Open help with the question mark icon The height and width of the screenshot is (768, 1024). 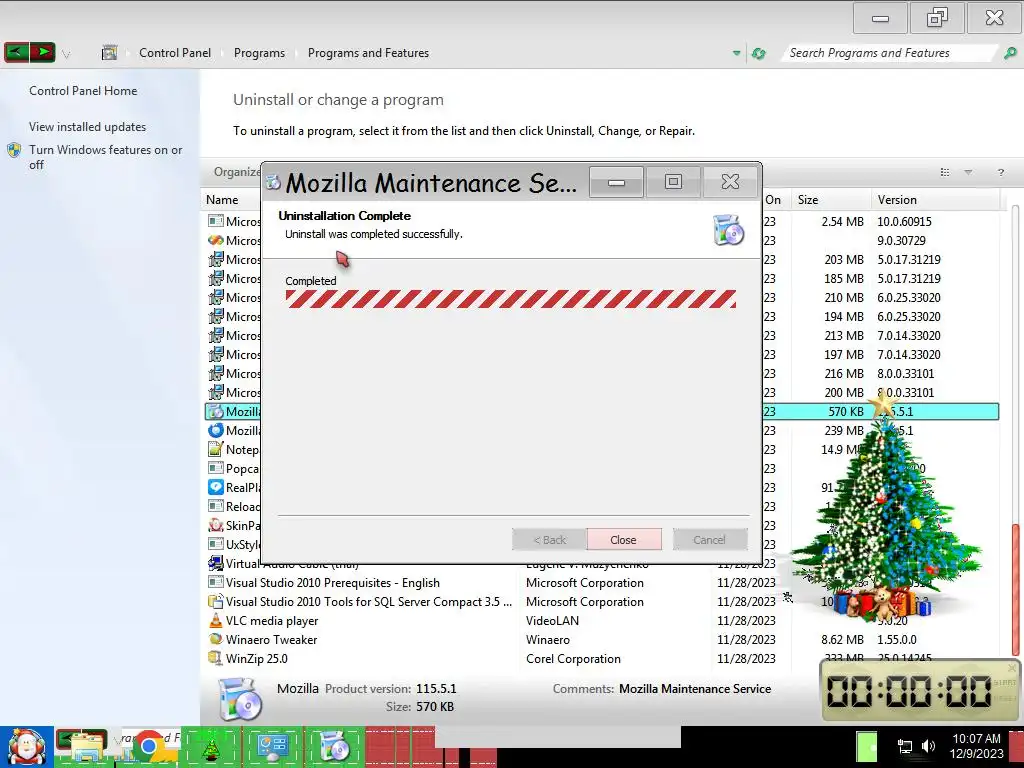tap(1000, 172)
